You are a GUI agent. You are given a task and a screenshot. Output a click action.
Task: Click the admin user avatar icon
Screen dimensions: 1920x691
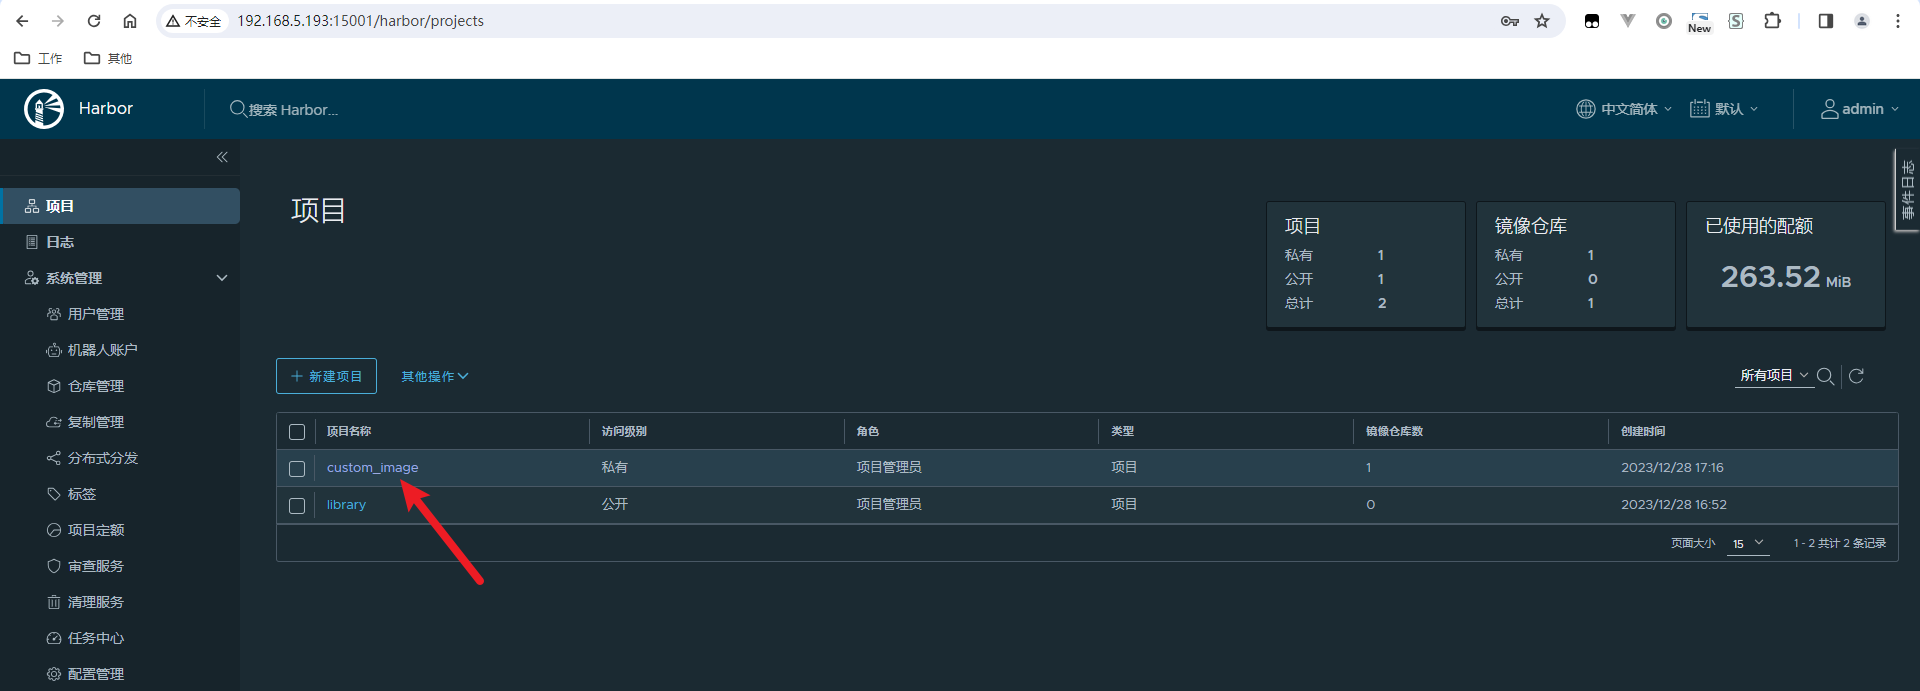click(x=1829, y=109)
